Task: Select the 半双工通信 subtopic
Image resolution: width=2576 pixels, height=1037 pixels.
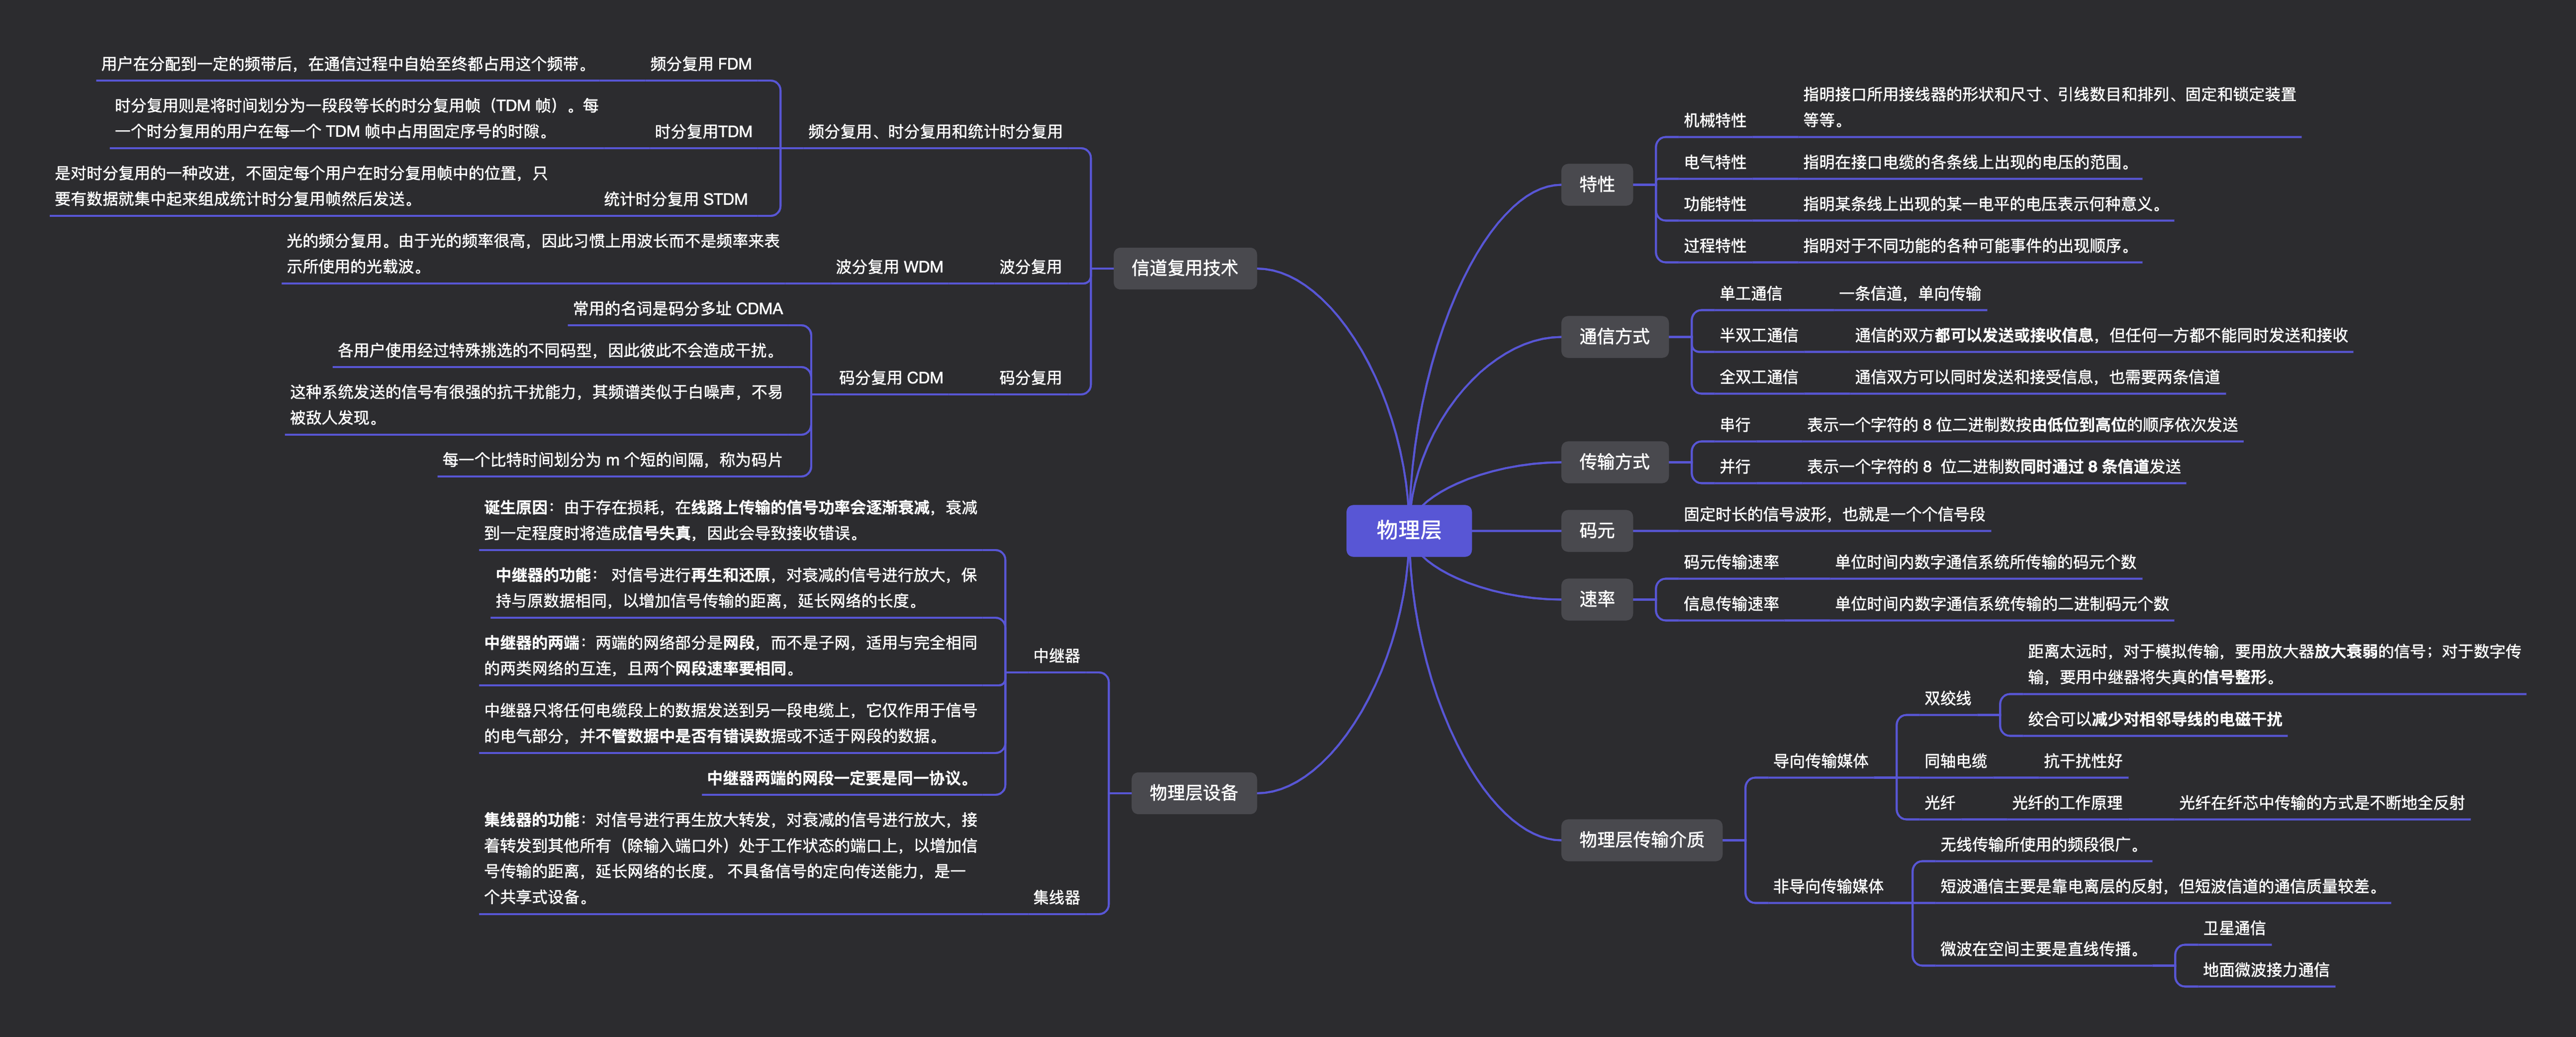Action: tap(1758, 335)
